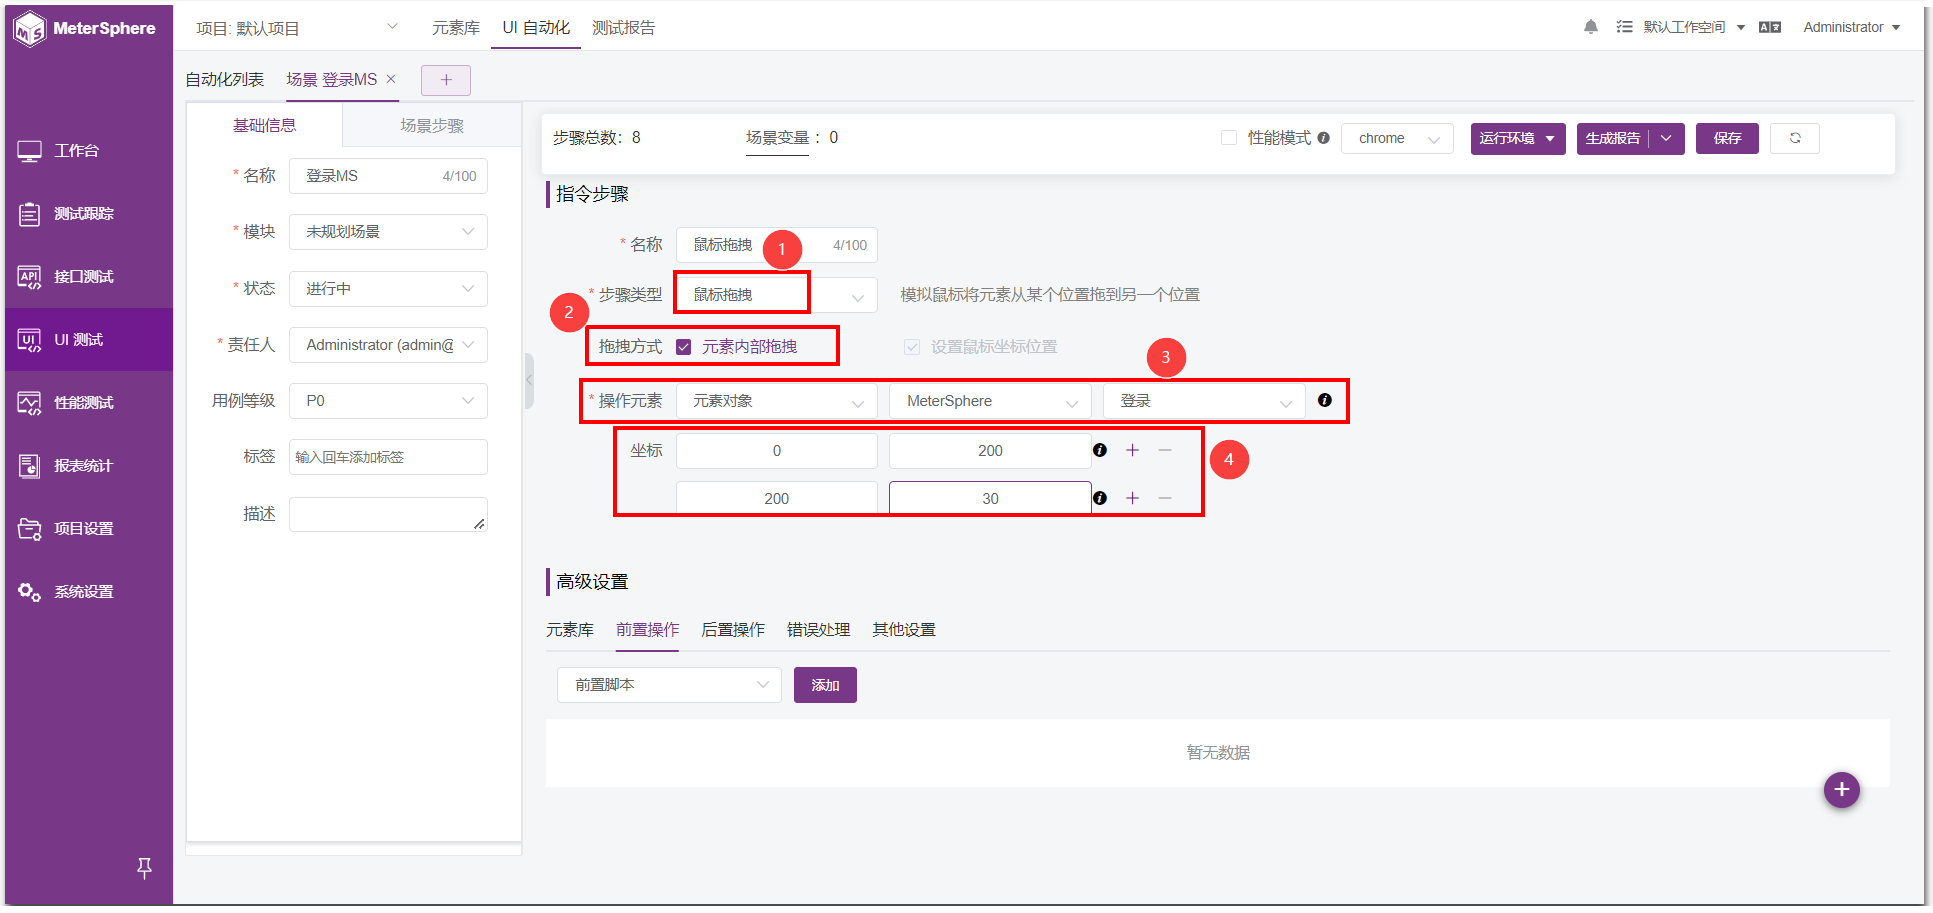
Task: Click the 设置鼠标坐标位置 checkbox
Action: coord(912,347)
